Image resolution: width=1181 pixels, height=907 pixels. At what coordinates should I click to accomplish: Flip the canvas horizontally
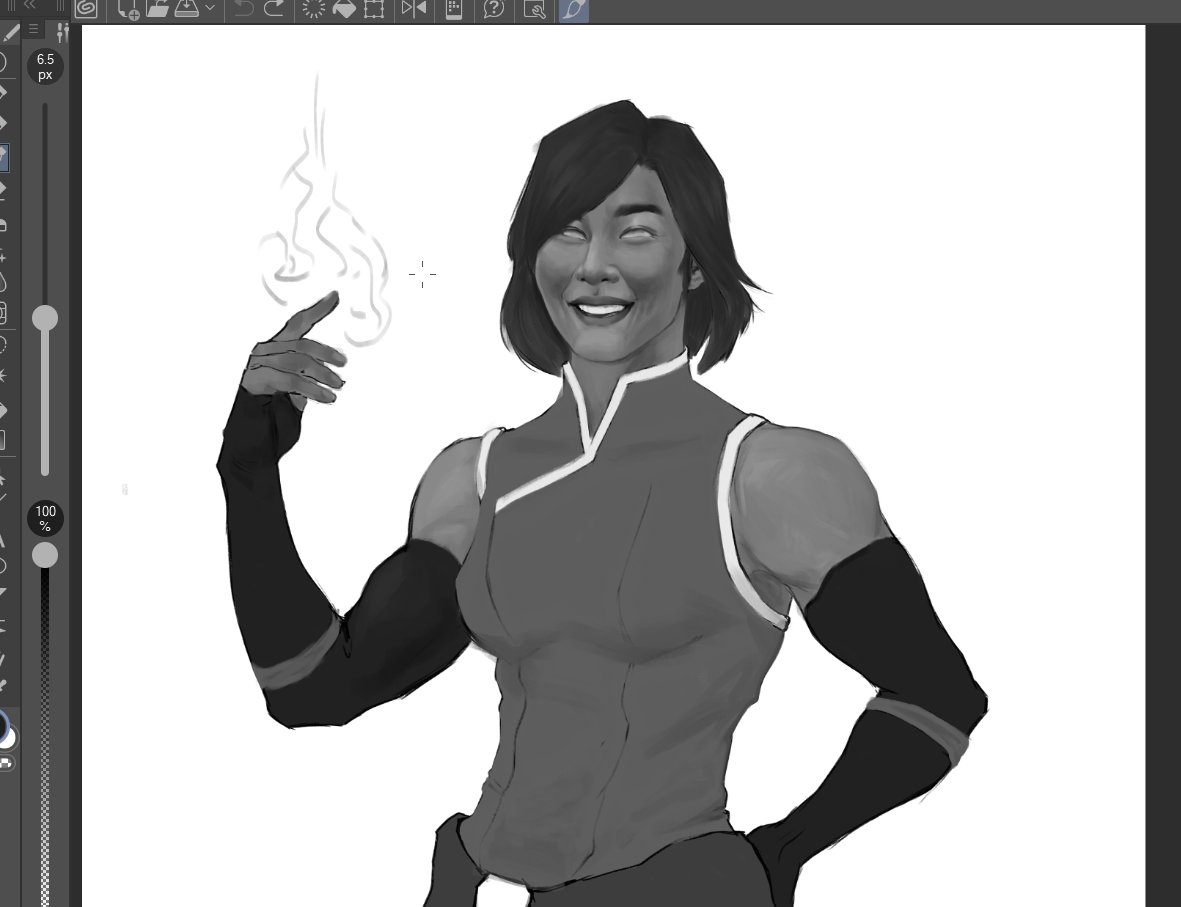[414, 9]
